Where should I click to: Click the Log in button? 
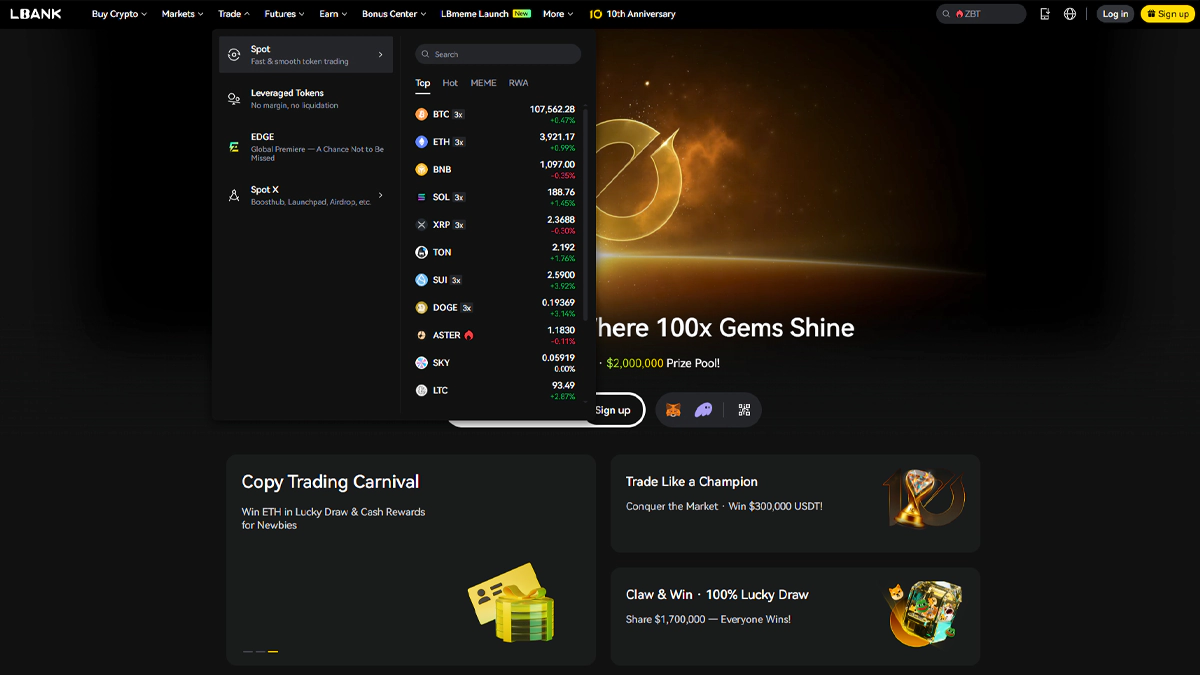[x=1115, y=14]
